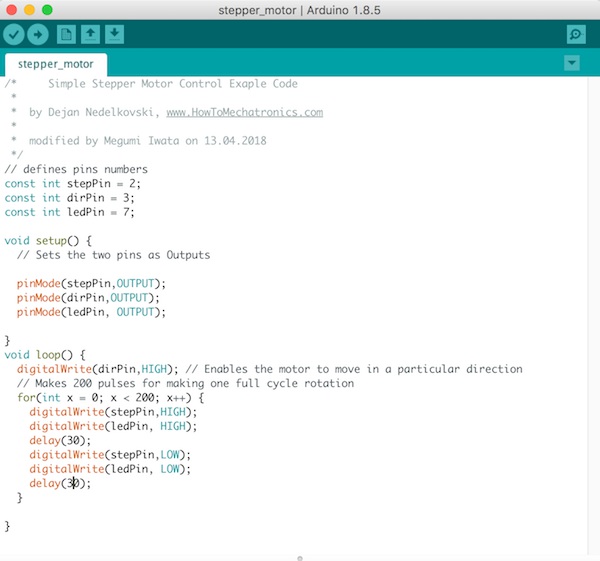This screenshot has width=600, height=561.
Task: Click the 'const int dirPin = 3;' line
Action: pos(70,198)
